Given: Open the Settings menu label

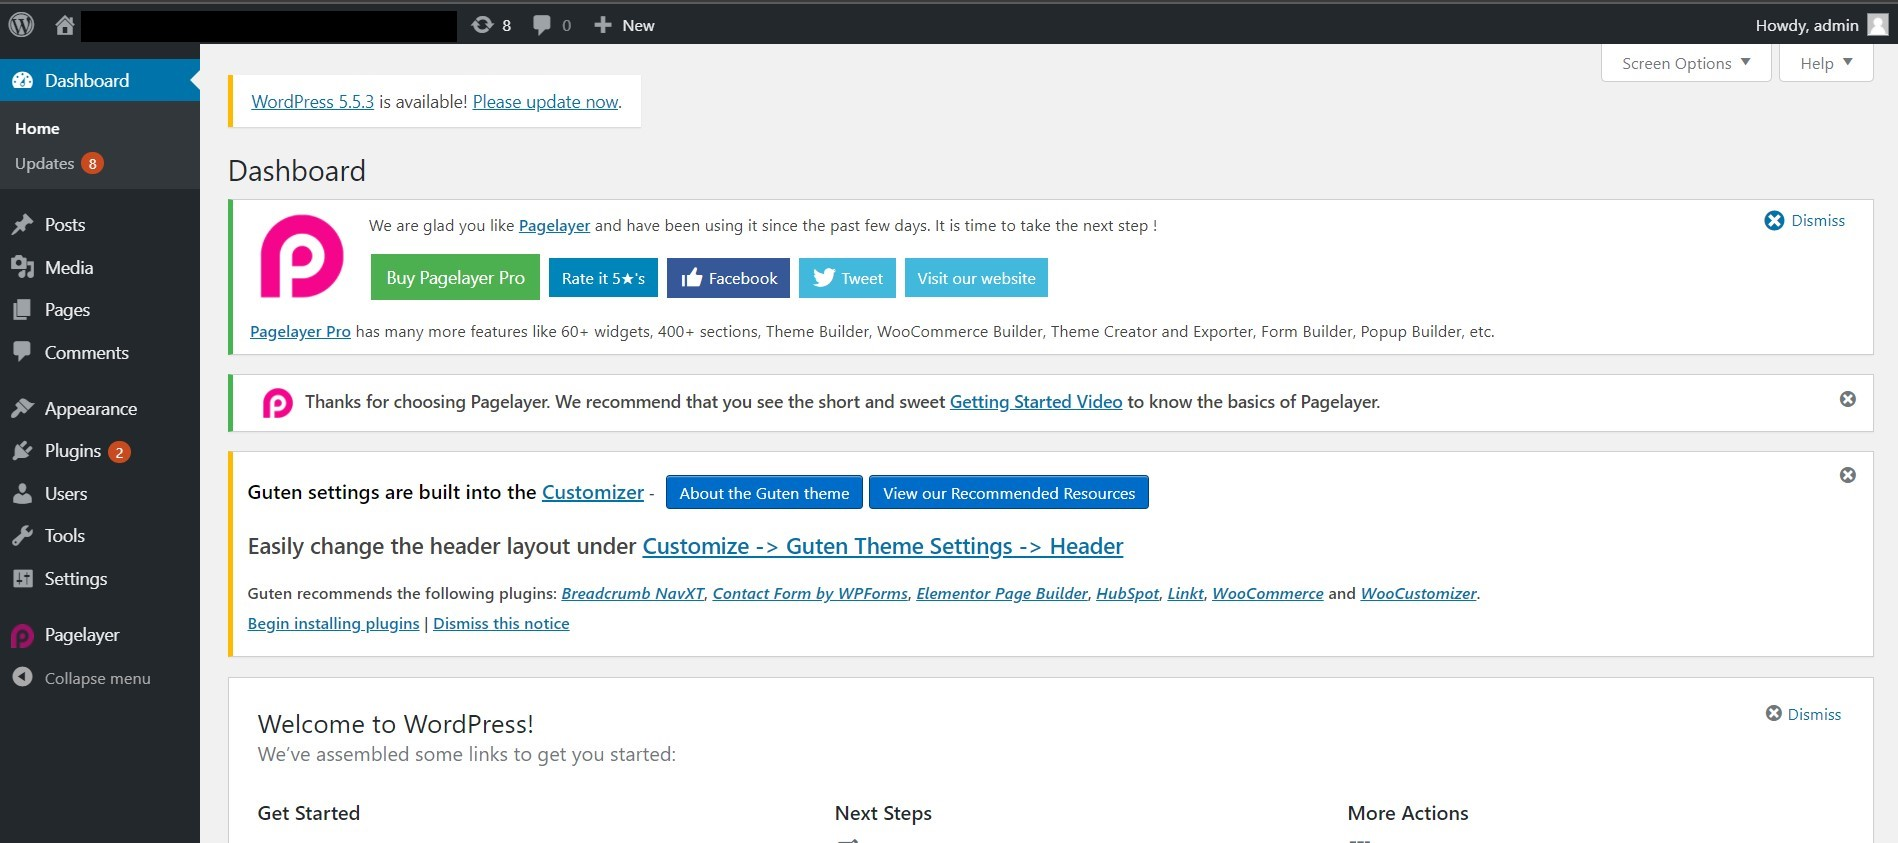Looking at the screenshot, I should (x=76, y=578).
